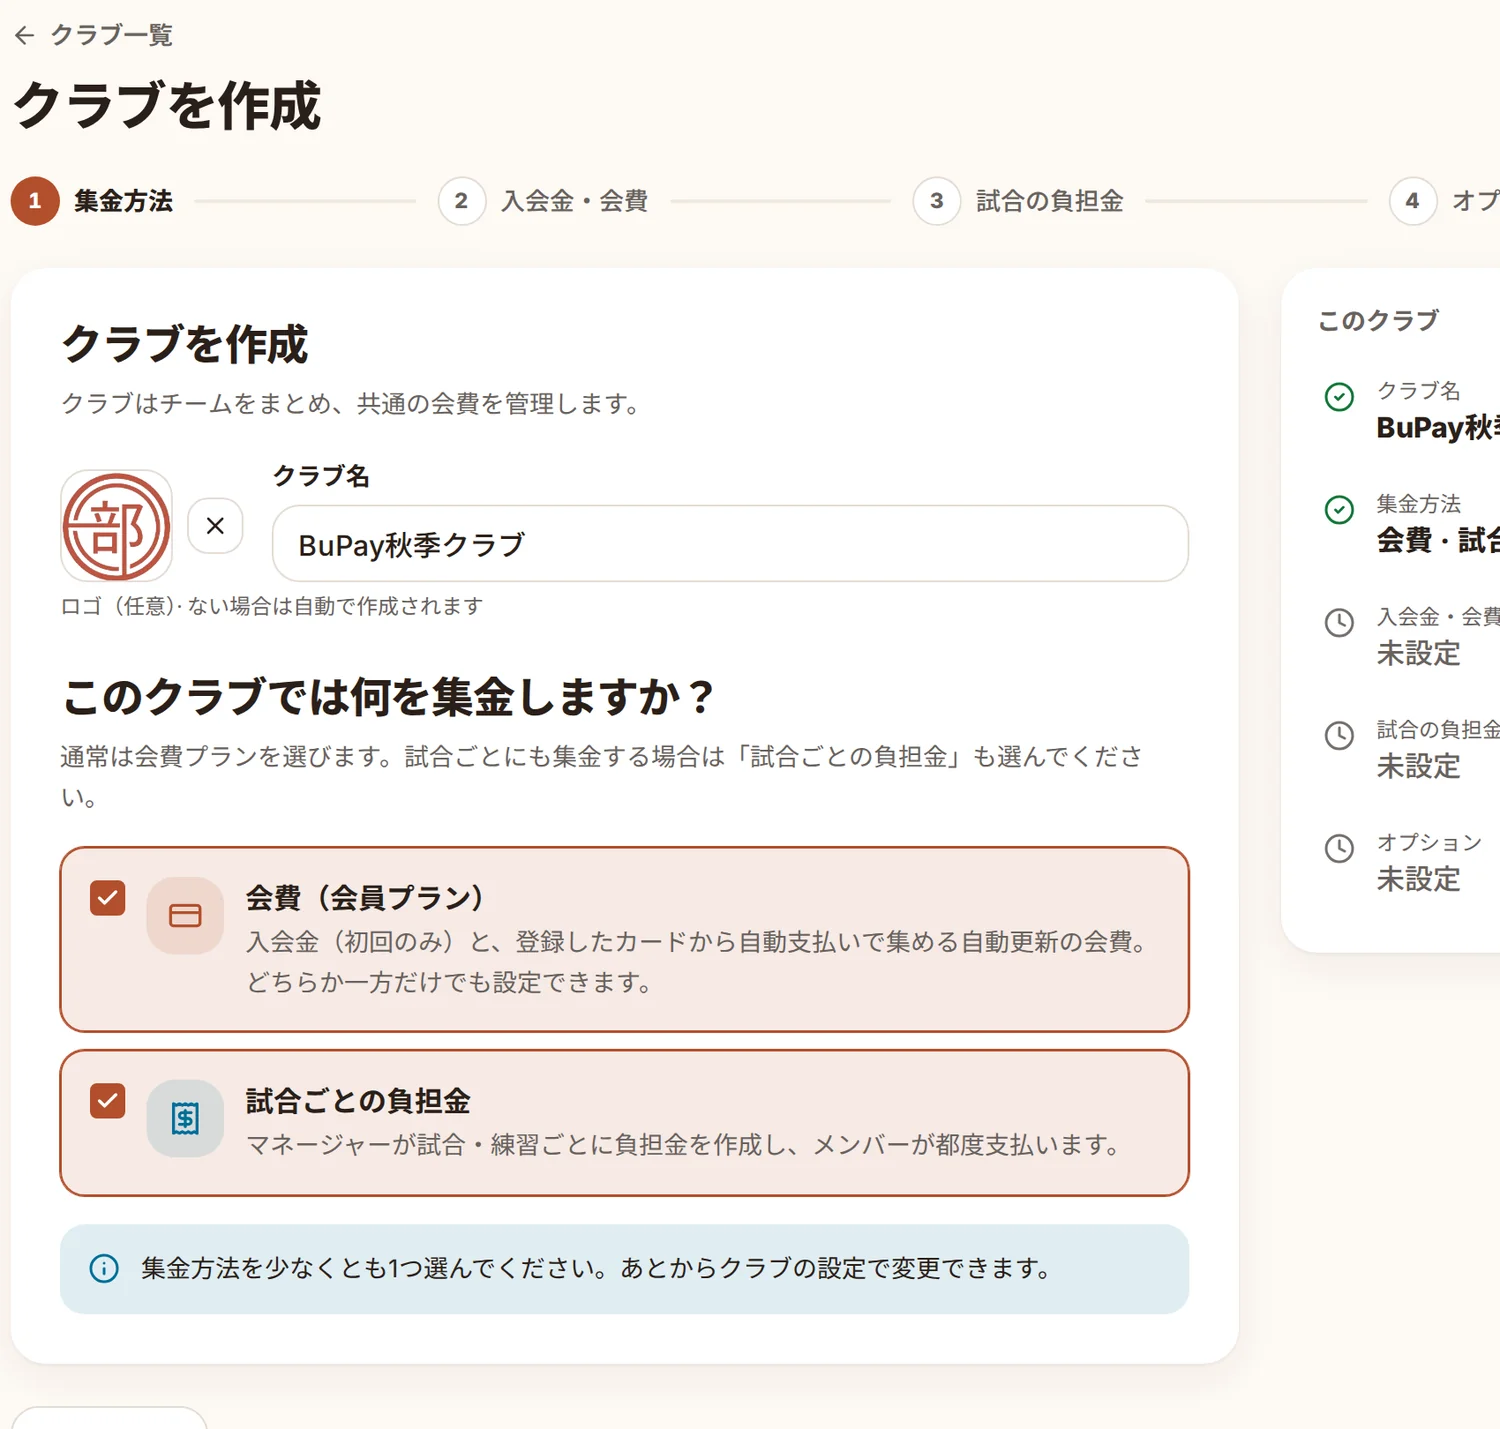Image resolution: width=1500 pixels, height=1429 pixels.
Task: Click the green check icon beside 集金方法 summary
Action: [1339, 510]
